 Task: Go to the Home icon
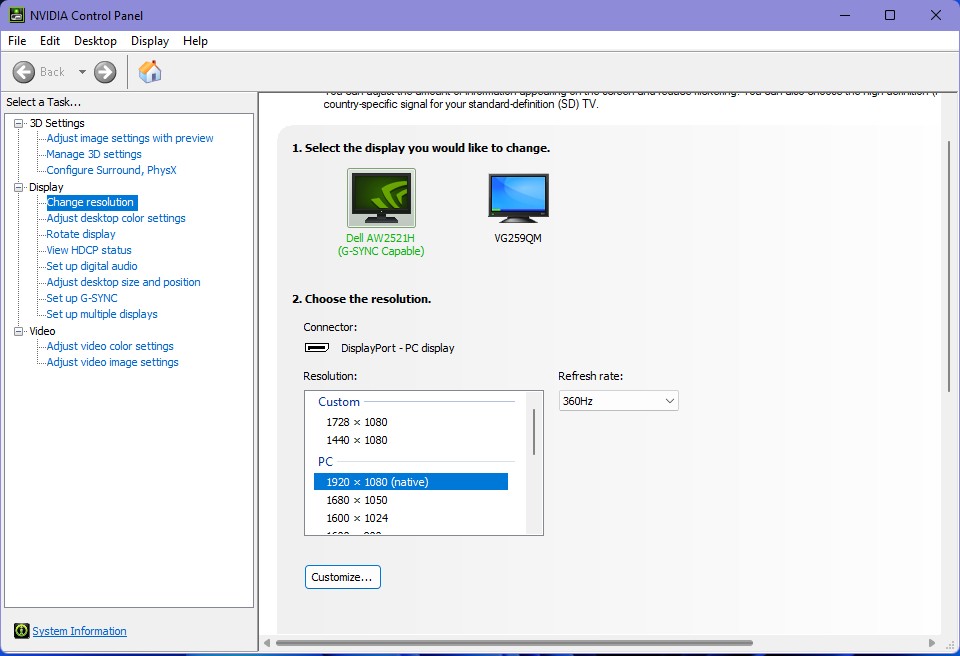[x=150, y=72]
